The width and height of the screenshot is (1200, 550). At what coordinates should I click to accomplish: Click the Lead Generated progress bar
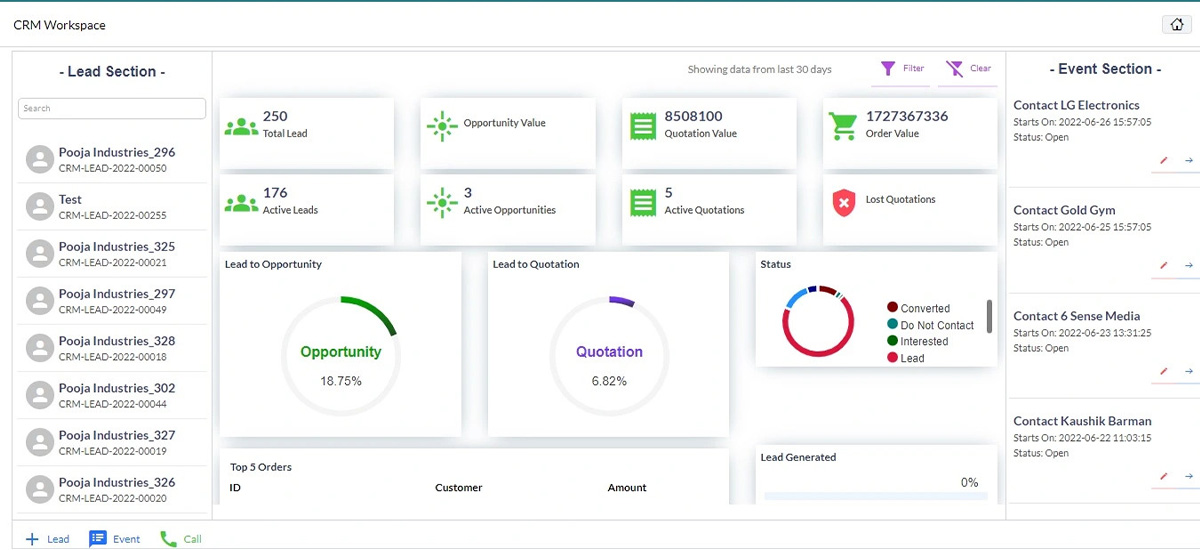point(876,495)
